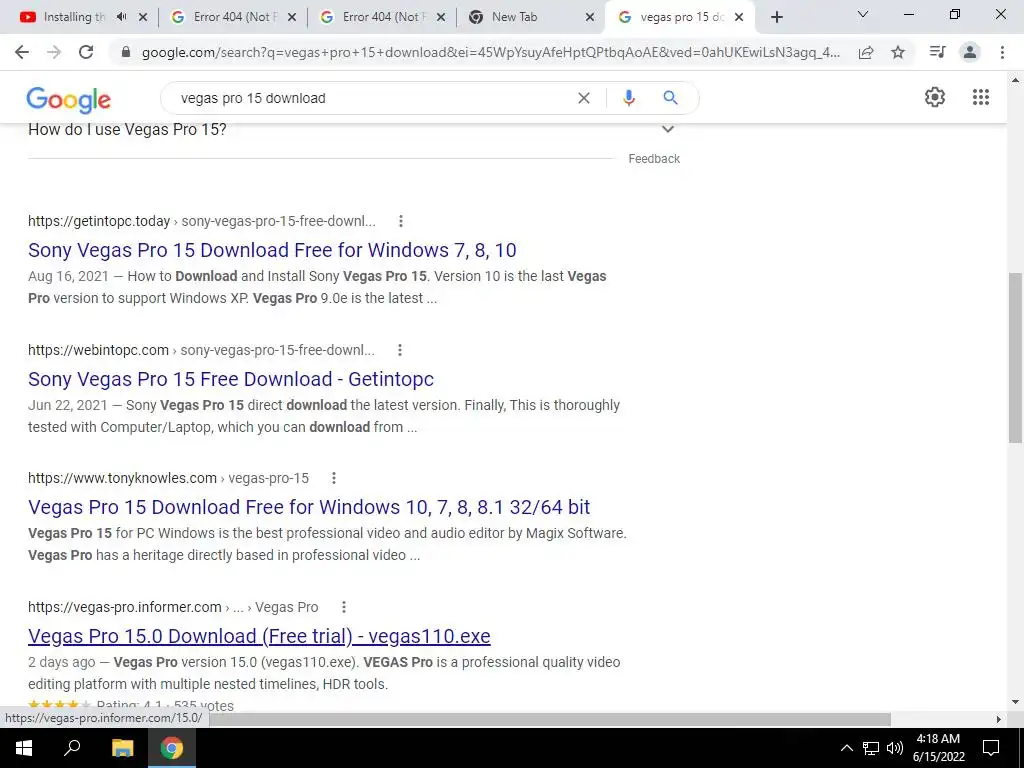Open Sony Vegas Pro 15 Free Download - Getintopc
1024x768 pixels.
click(231, 379)
